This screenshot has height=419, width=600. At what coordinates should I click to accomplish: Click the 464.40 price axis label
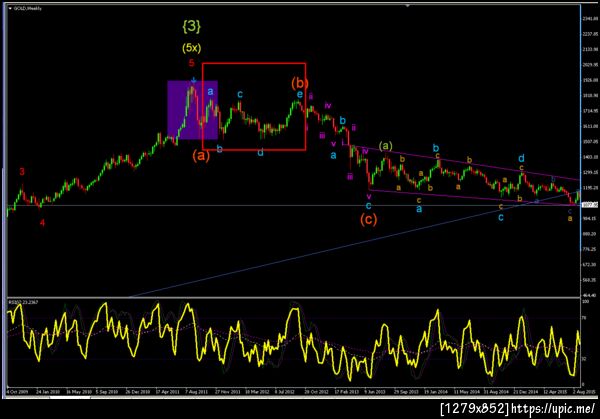click(x=590, y=295)
